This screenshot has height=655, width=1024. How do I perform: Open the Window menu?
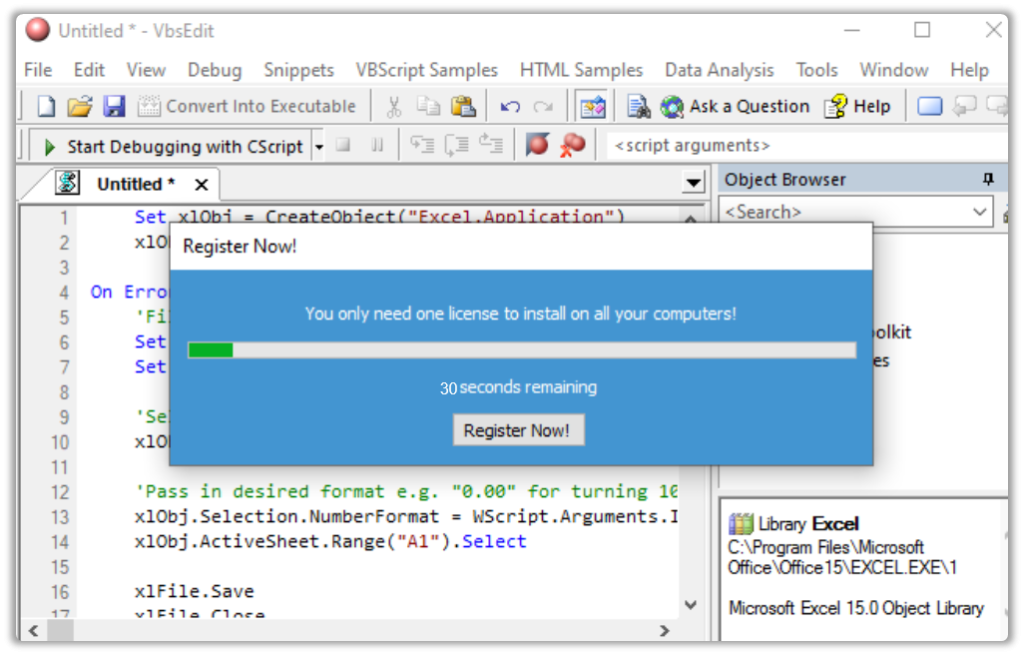coord(893,70)
